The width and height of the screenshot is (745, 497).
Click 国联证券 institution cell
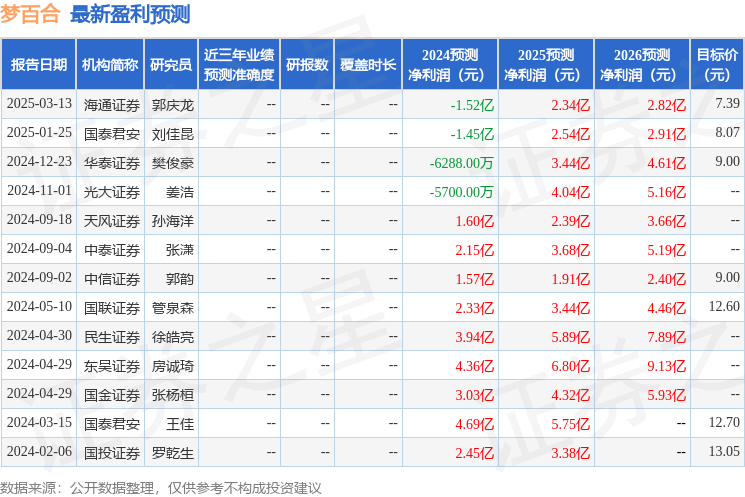[112, 308]
